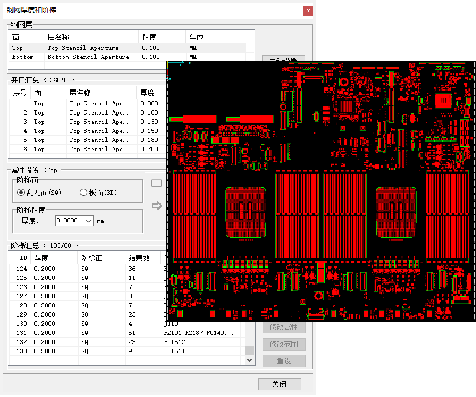The height and width of the screenshot is (397, 476).
Task: Select stencil row with ID 131
Action: pyautogui.click(x=125, y=333)
